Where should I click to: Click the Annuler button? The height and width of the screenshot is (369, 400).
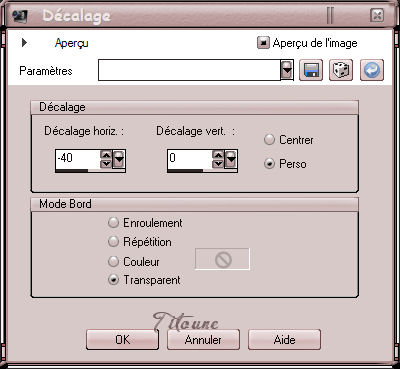pos(203,340)
